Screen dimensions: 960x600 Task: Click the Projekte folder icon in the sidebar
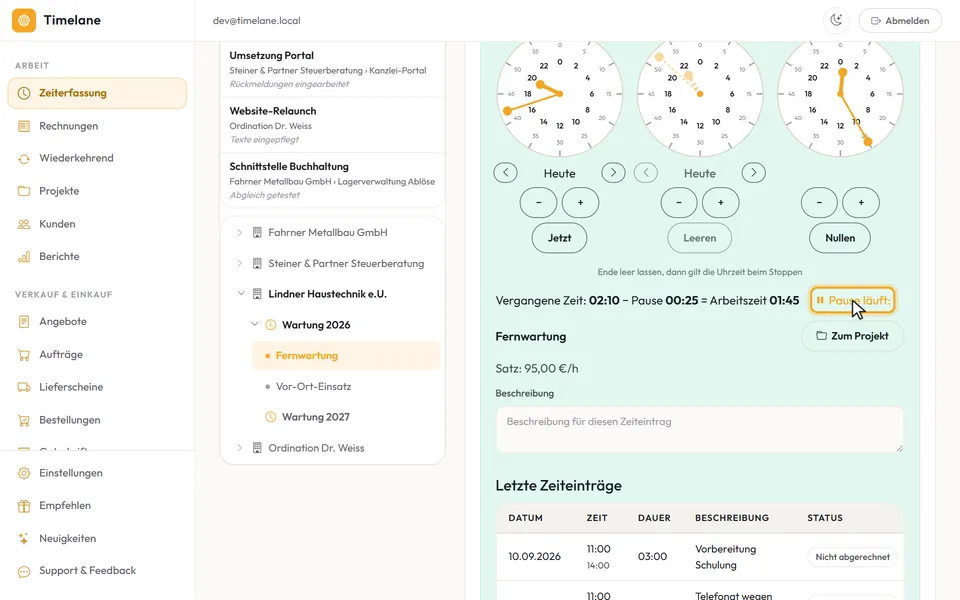click(x=24, y=191)
